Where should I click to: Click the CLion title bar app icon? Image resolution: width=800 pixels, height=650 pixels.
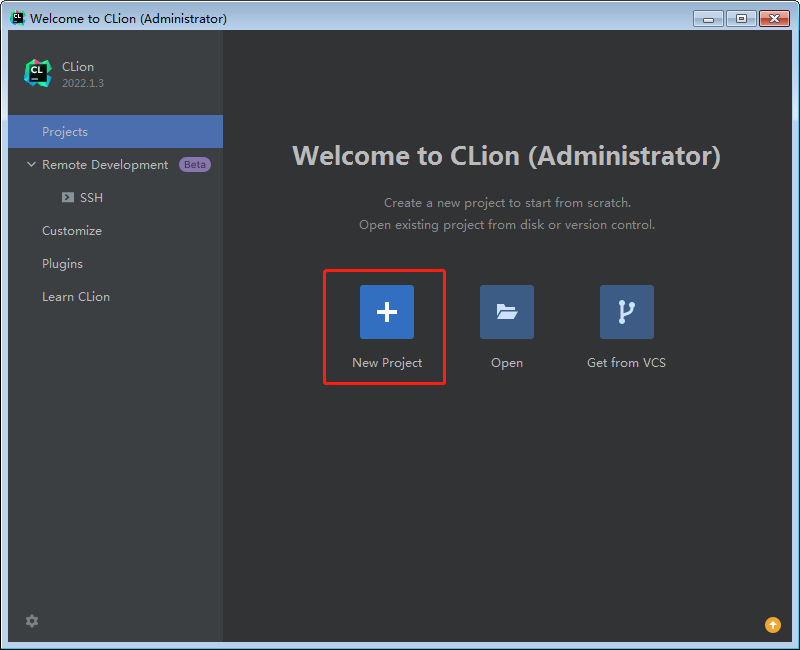coord(17,18)
